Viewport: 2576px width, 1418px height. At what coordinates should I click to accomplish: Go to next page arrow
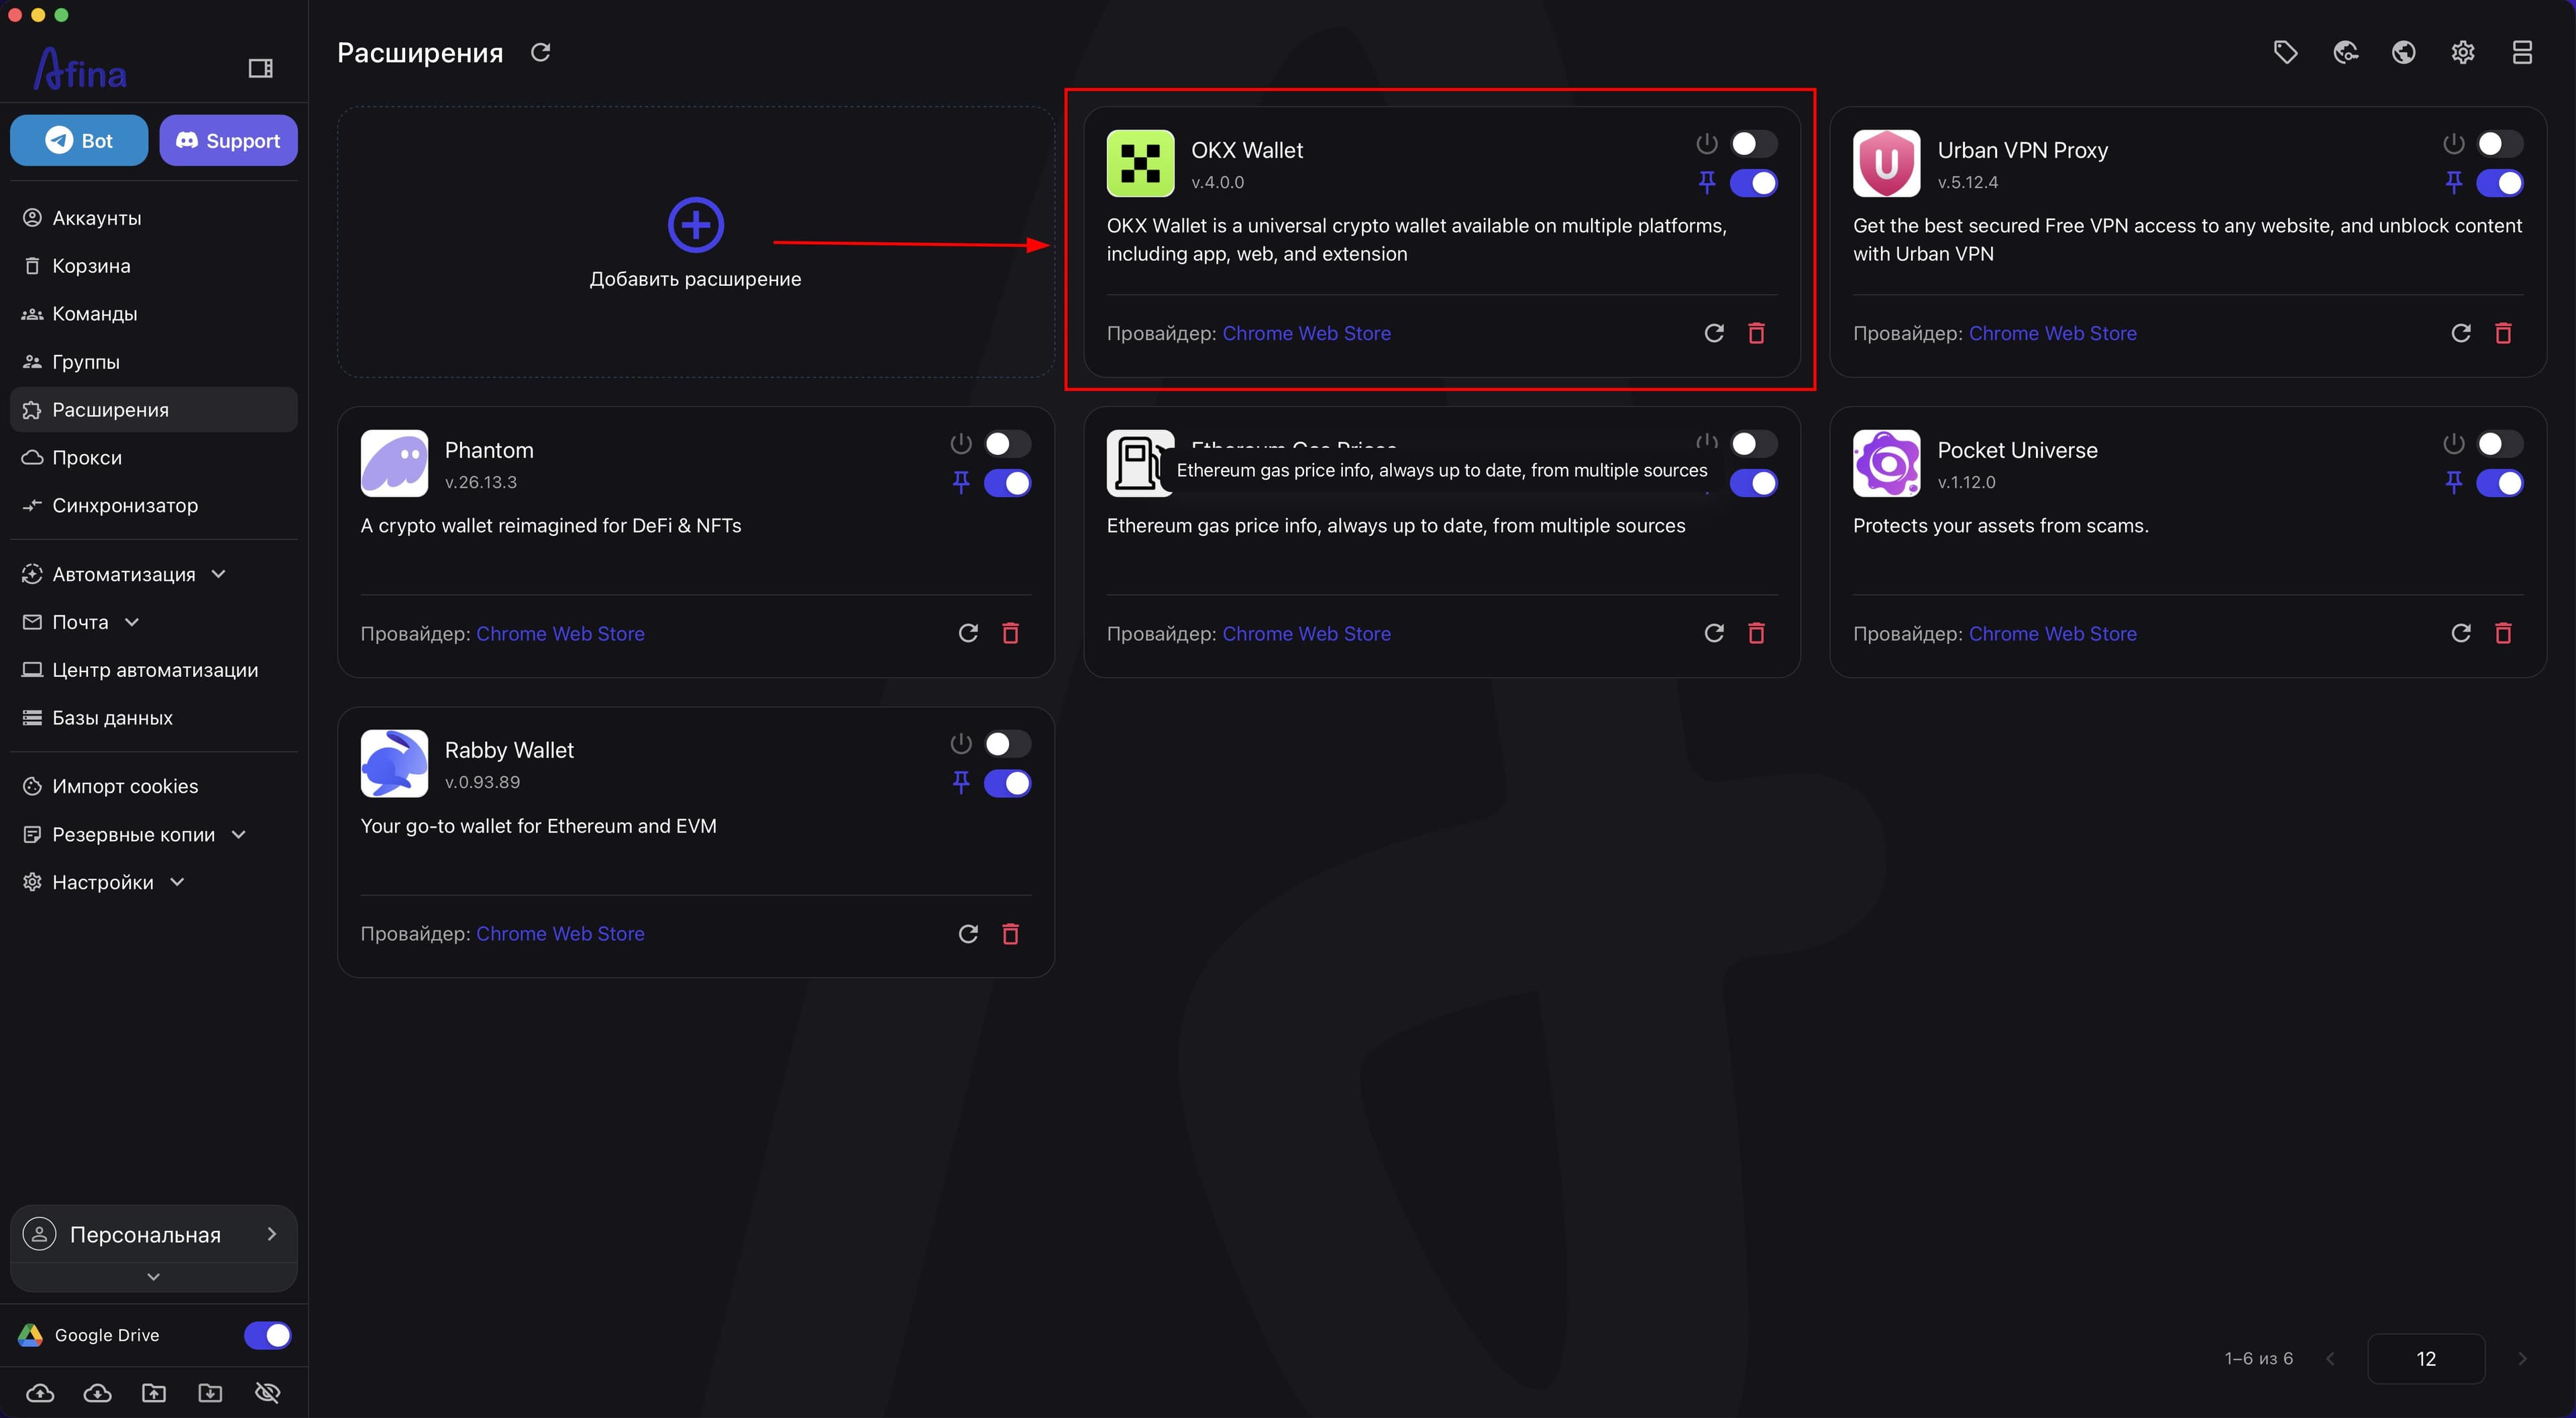2523,1358
